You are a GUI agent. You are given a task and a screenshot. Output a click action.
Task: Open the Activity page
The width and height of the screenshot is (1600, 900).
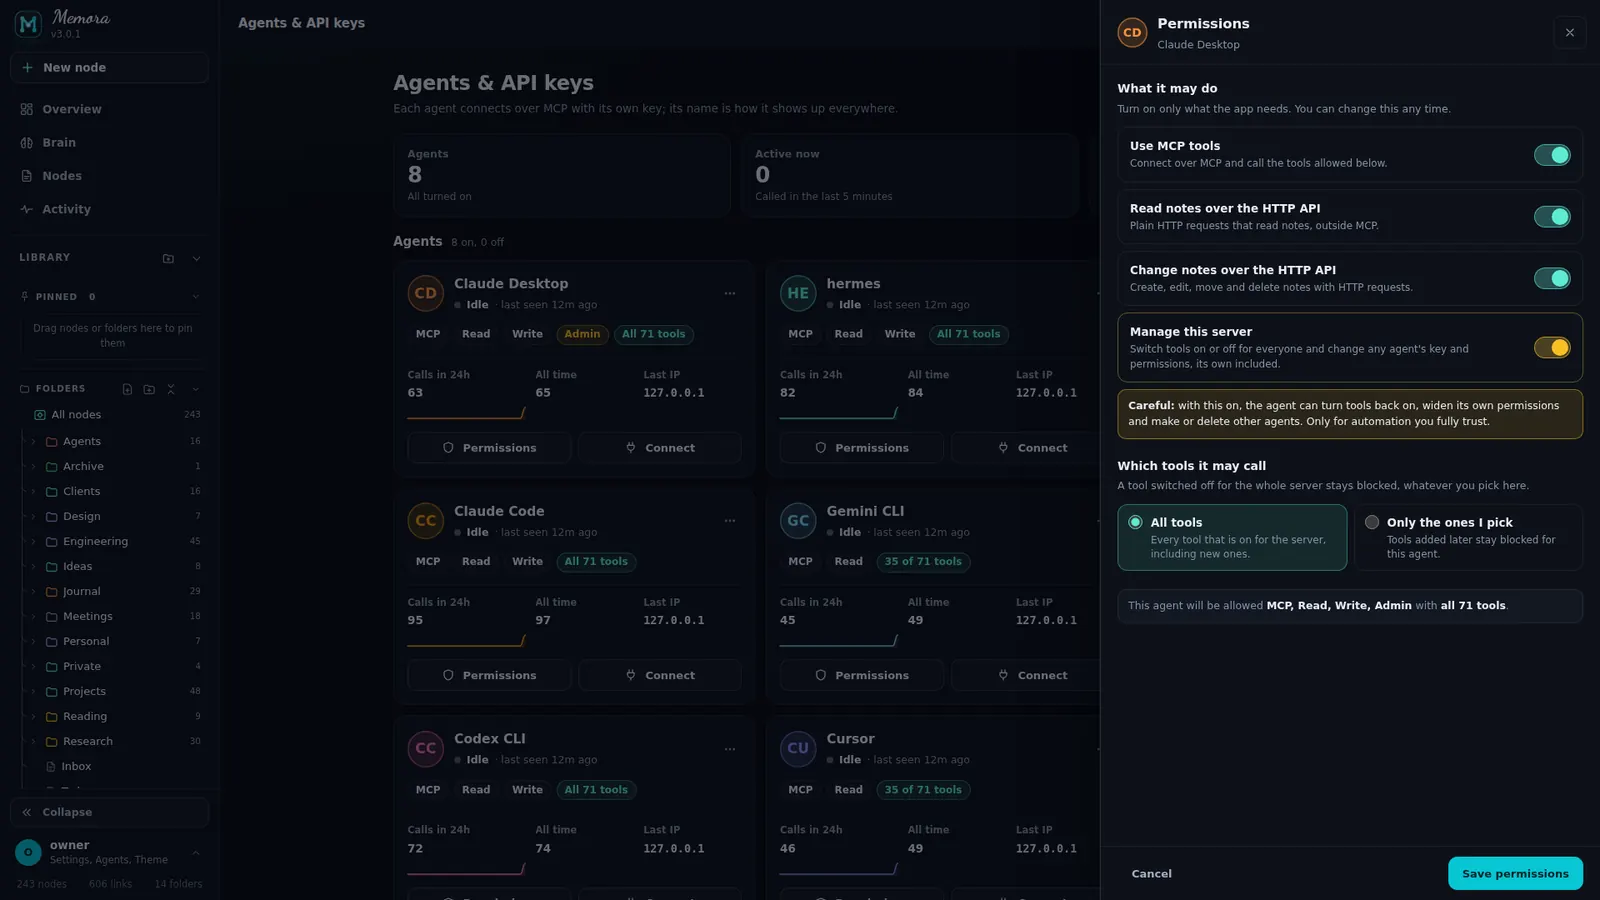(x=109, y=209)
